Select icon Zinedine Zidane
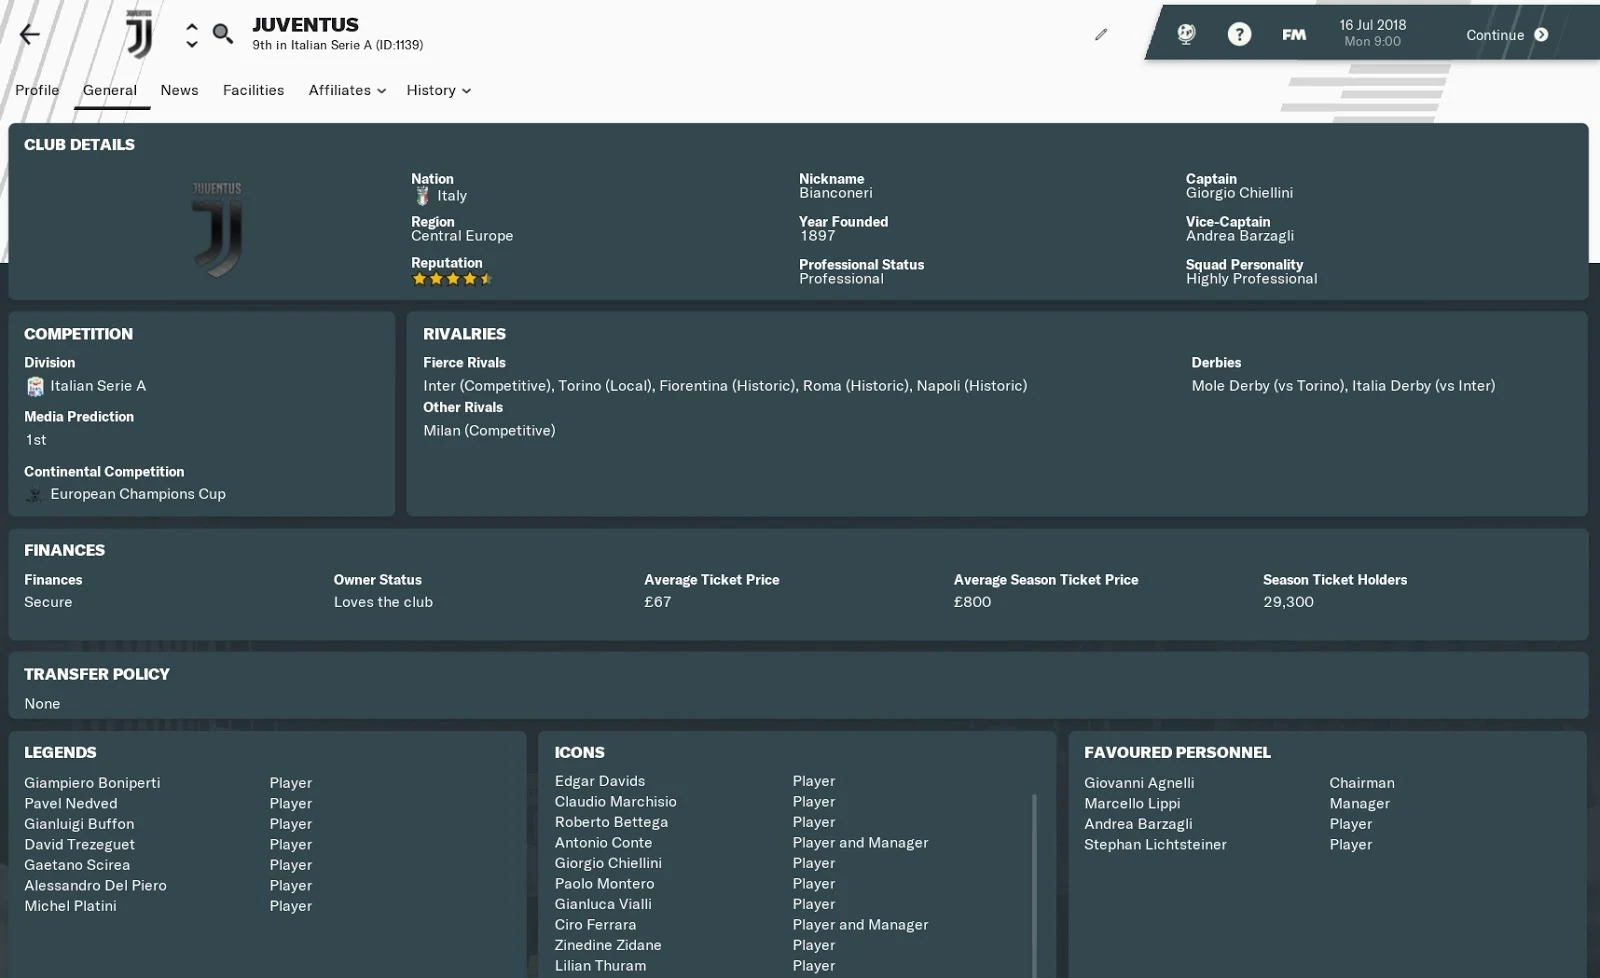This screenshot has width=1600, height=978. click(608, 945)
